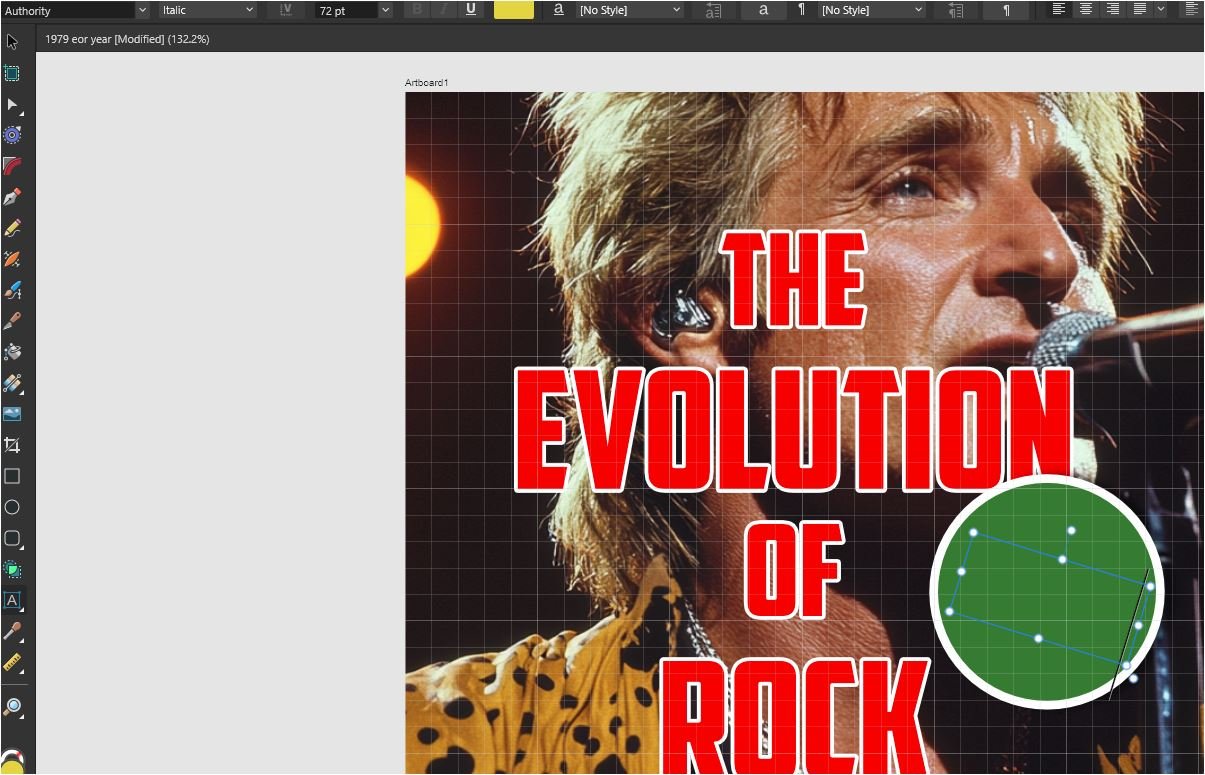Select the Rectangle tool

[12, 476]
